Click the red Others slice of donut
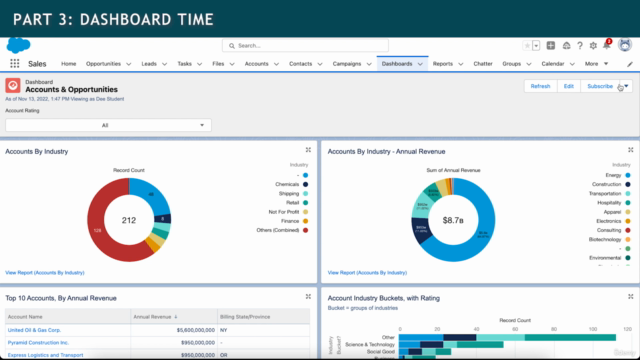Viewport: 640px width, 360px height. click(96, 231)
